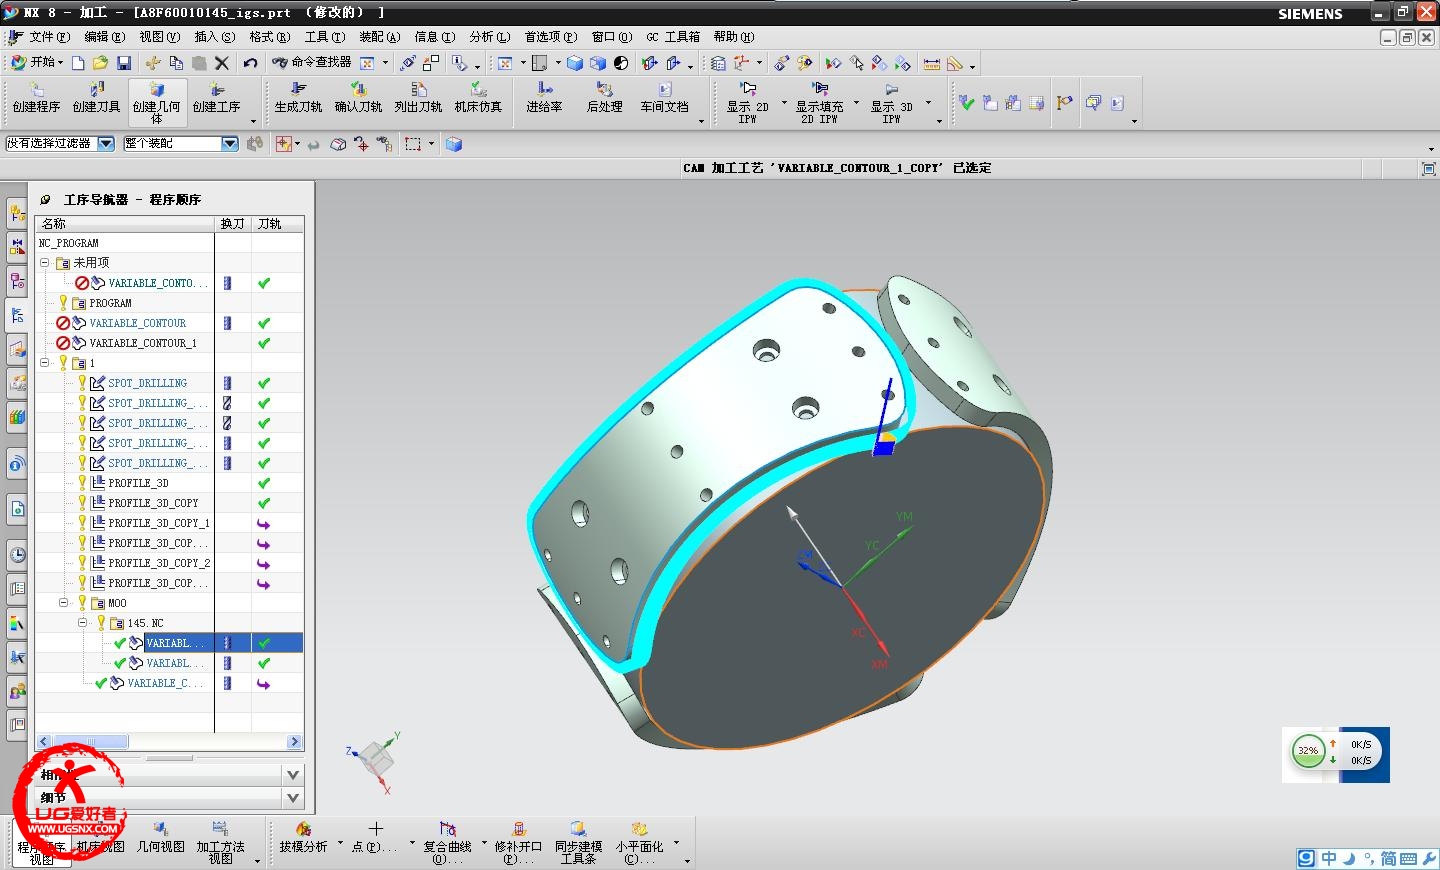The height and width of the screenshot is (870, 1440).
Task: Click the Create Geometry (创建几何体) icon
Action: point(157,103)
